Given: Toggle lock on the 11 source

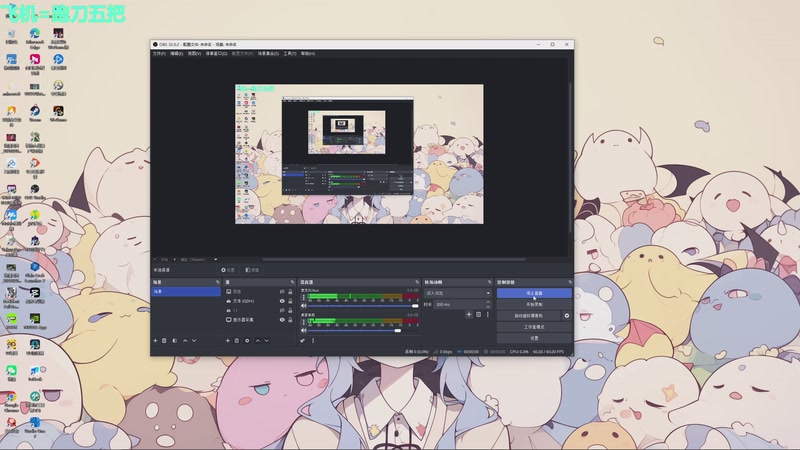Looking at the screenshot, I should (290, 310).
